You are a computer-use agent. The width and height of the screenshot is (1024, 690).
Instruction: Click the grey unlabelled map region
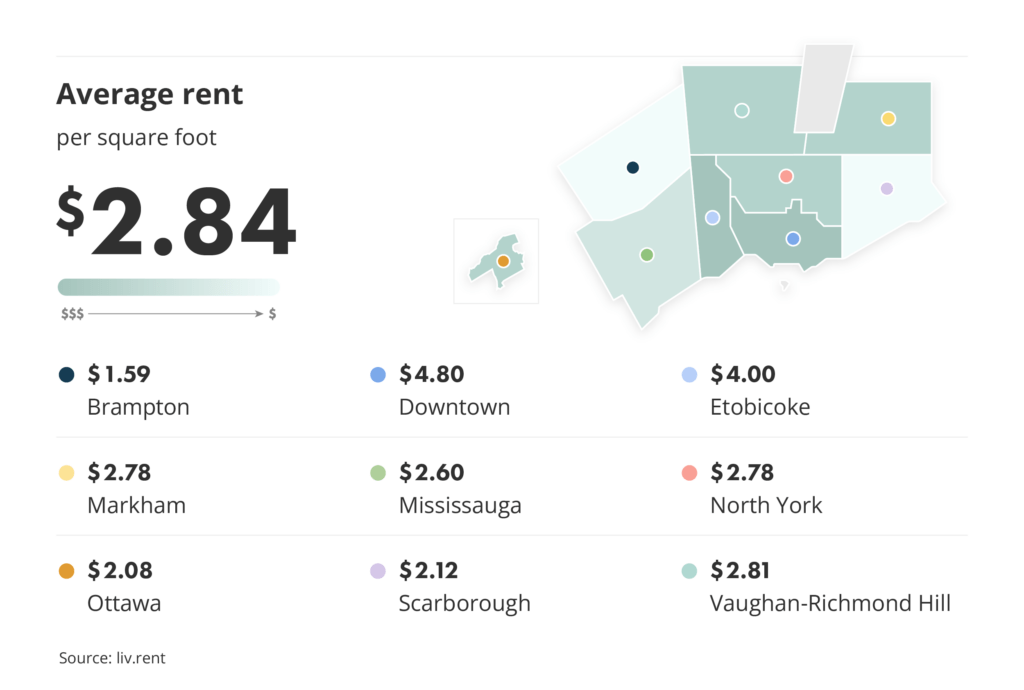(824, 88)
